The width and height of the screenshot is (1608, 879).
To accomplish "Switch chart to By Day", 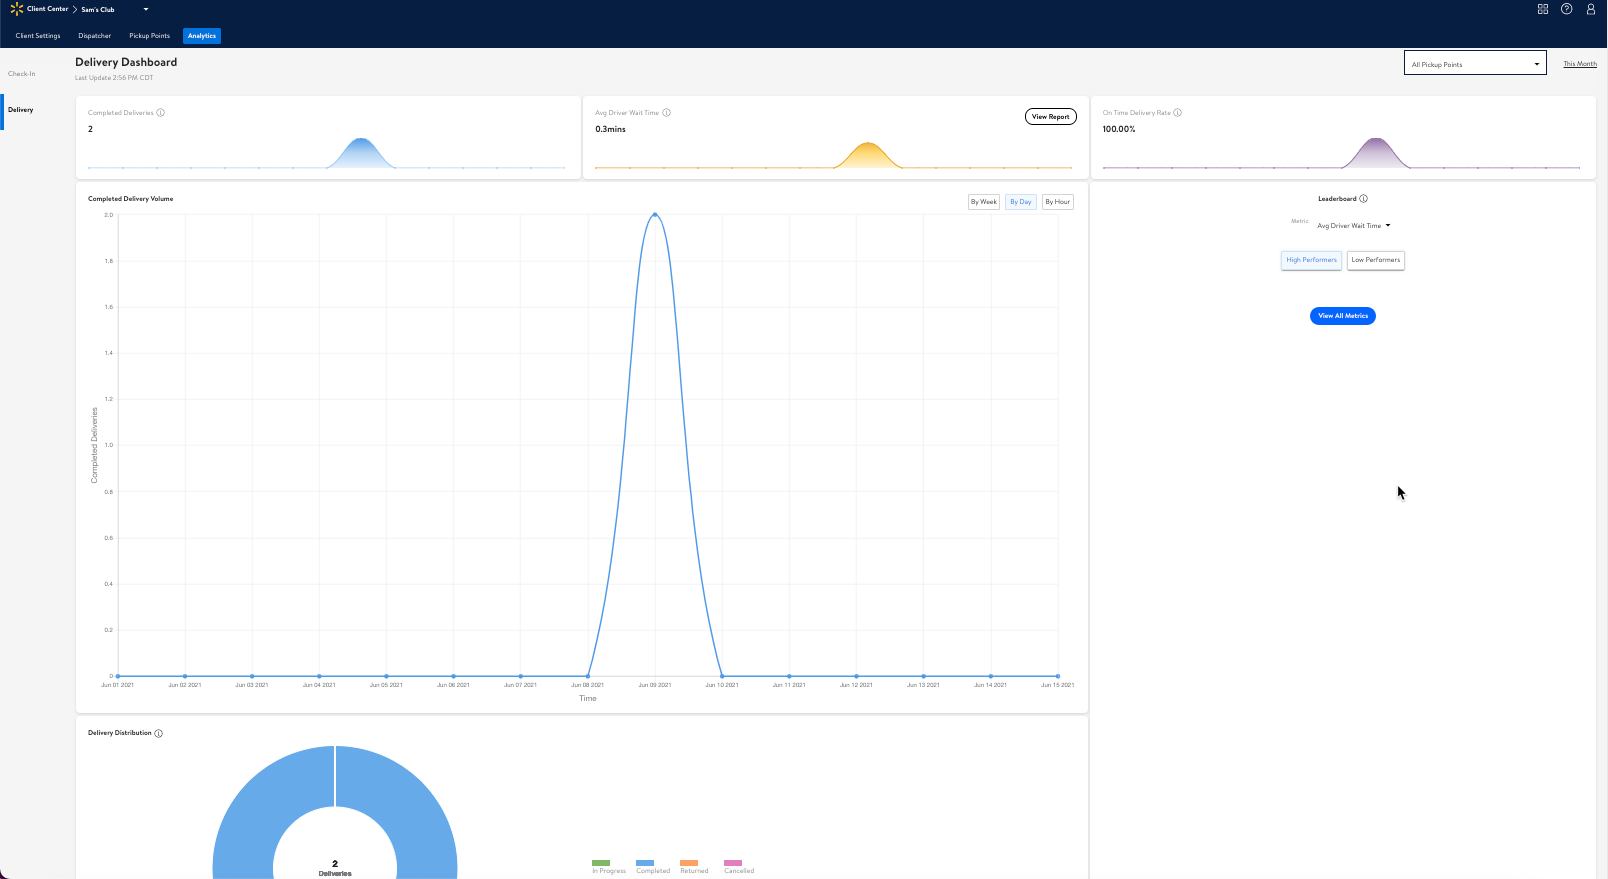I will [x=1021, y=202].
